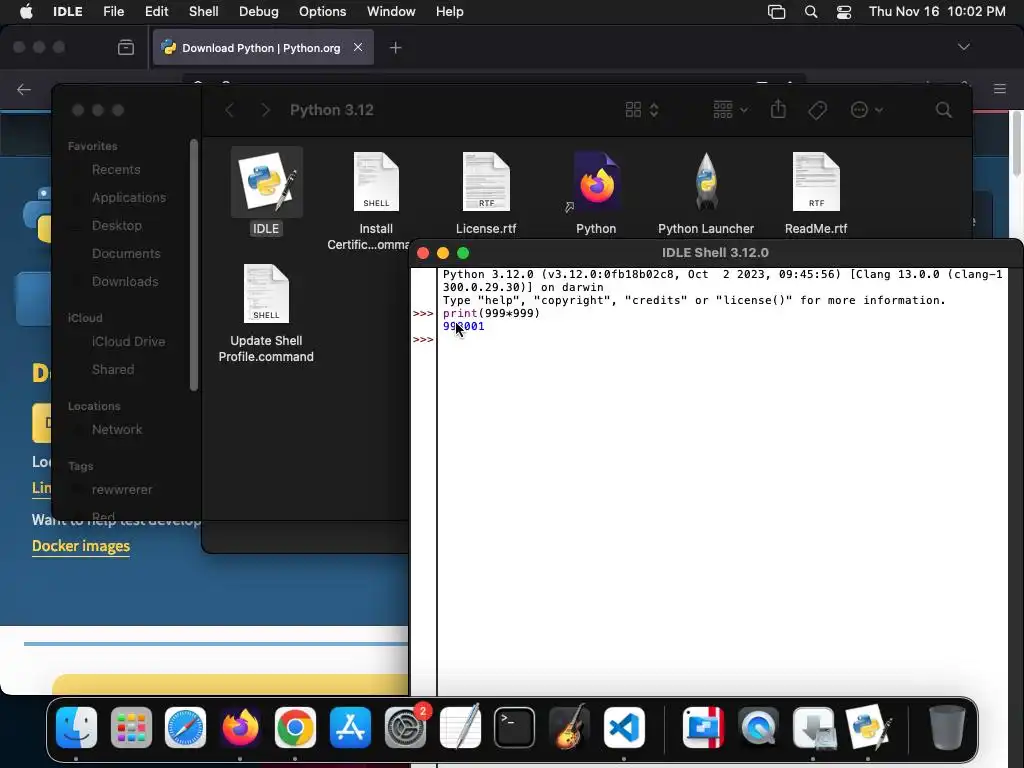Open Finder from the Dock

(x=76, y=728)
